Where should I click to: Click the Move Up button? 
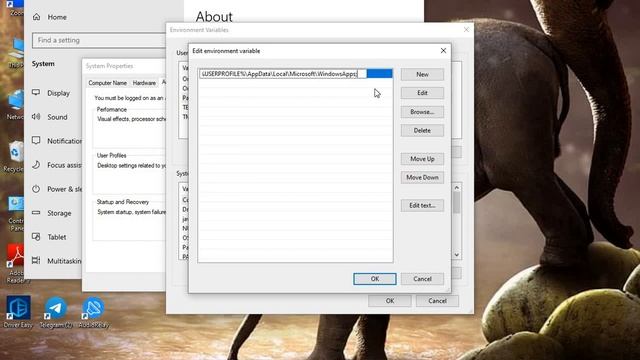(422, 159)
